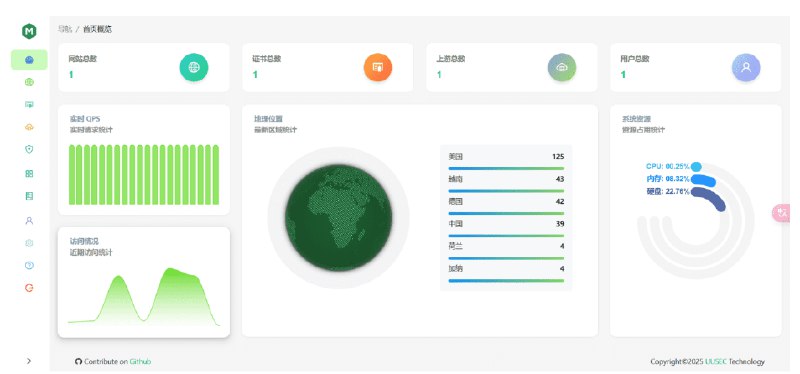Click the 荷兰 row in region list
Screen dimensions: 800x374
tap(506, 246)
